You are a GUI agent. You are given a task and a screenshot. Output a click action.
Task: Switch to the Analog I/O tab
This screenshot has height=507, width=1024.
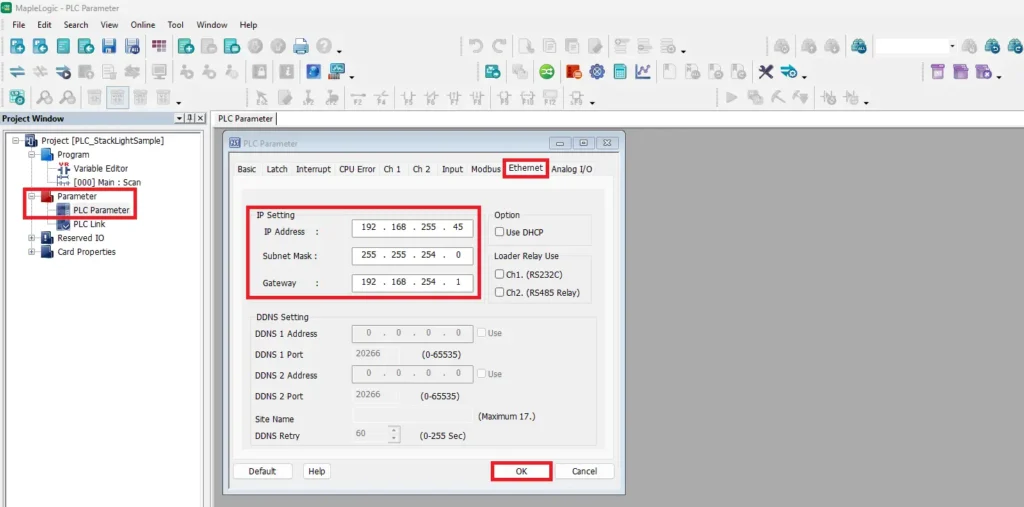(x=571, y=169)
